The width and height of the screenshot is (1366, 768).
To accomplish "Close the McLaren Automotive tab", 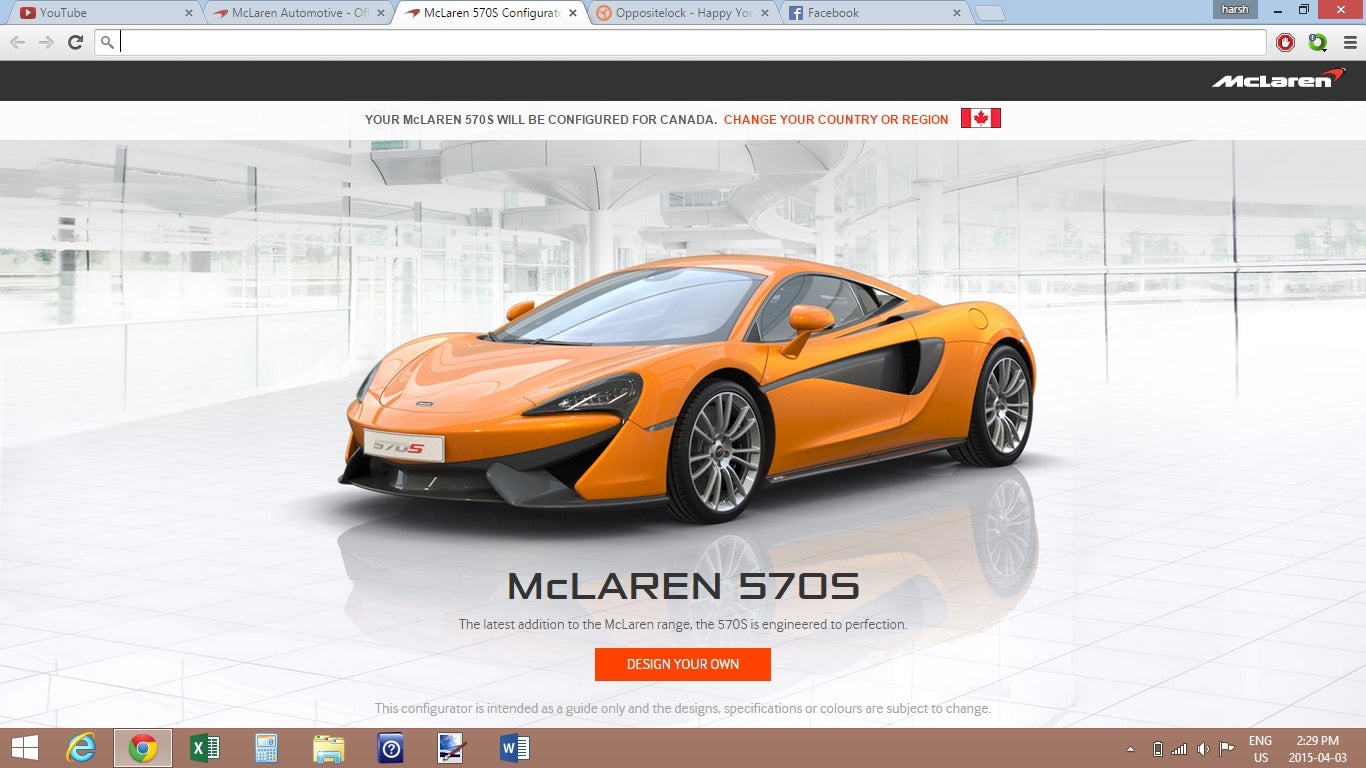I will [381, 13].
